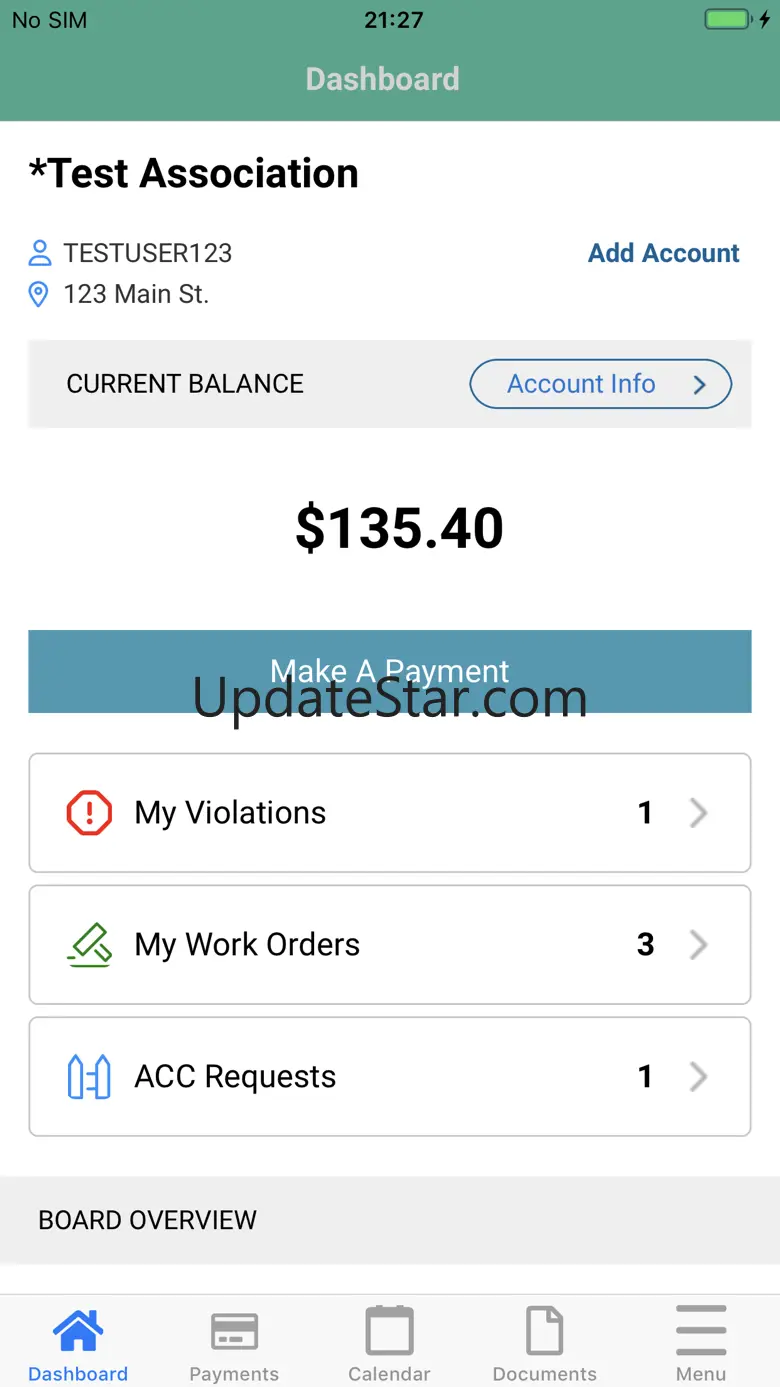
Task: Expand My Violations chevron arrow
Action: 699,813
